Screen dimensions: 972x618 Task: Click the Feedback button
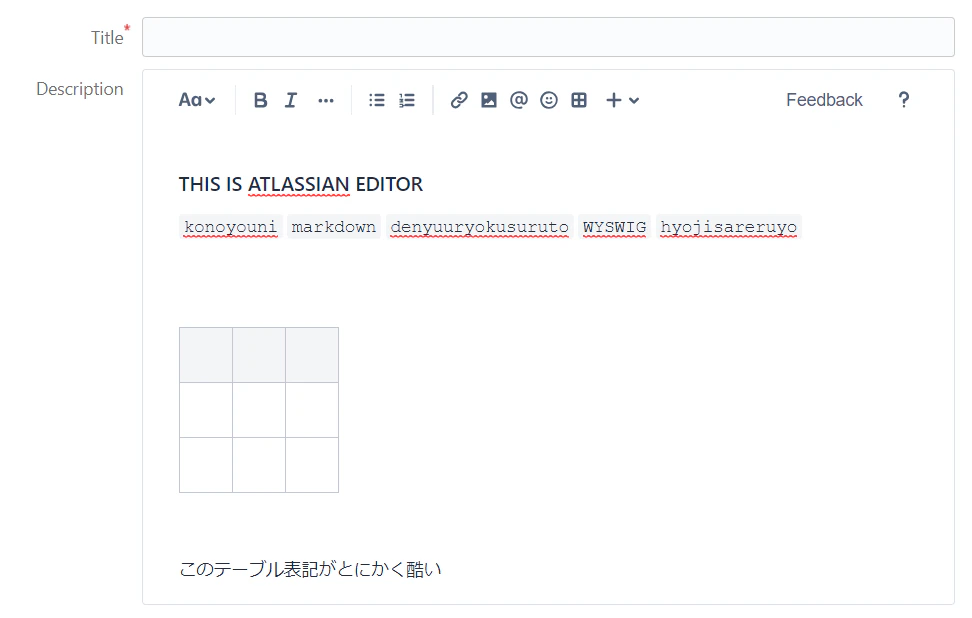824,100
